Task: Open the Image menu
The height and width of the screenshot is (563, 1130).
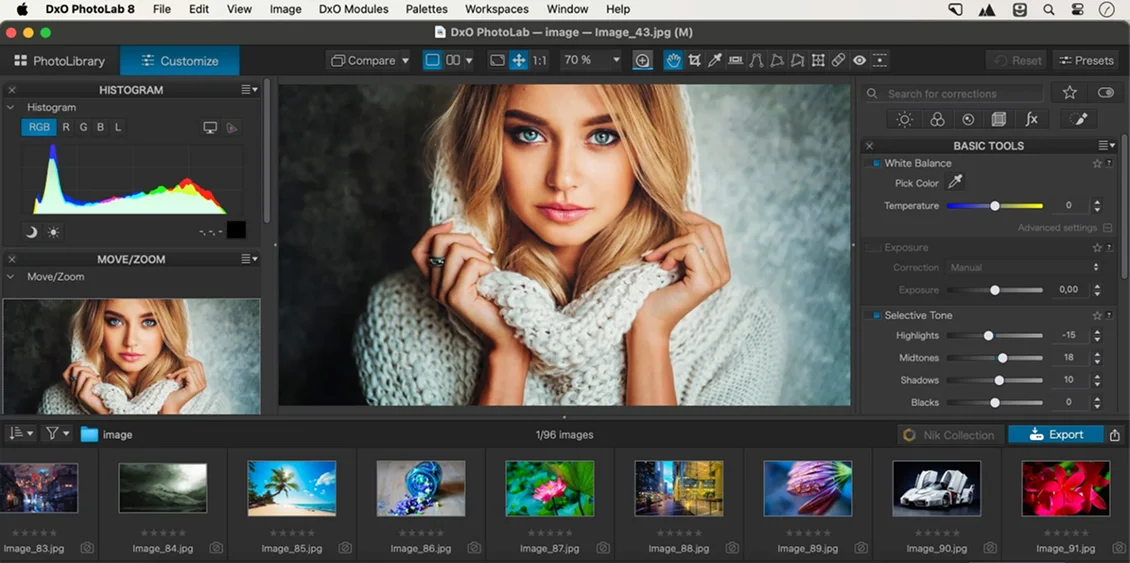Action: 285,9
